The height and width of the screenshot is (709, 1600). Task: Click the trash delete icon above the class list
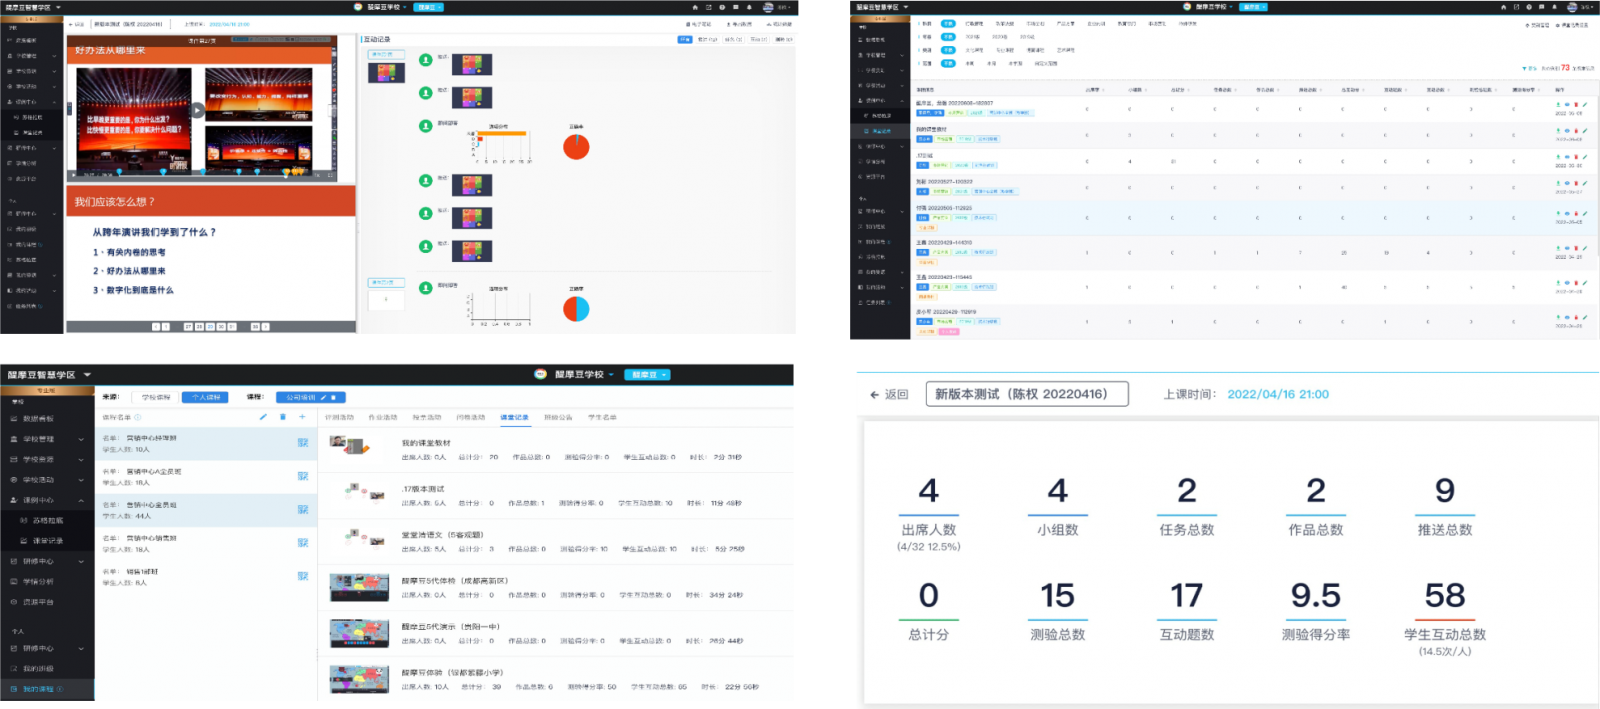pos(283,417)
